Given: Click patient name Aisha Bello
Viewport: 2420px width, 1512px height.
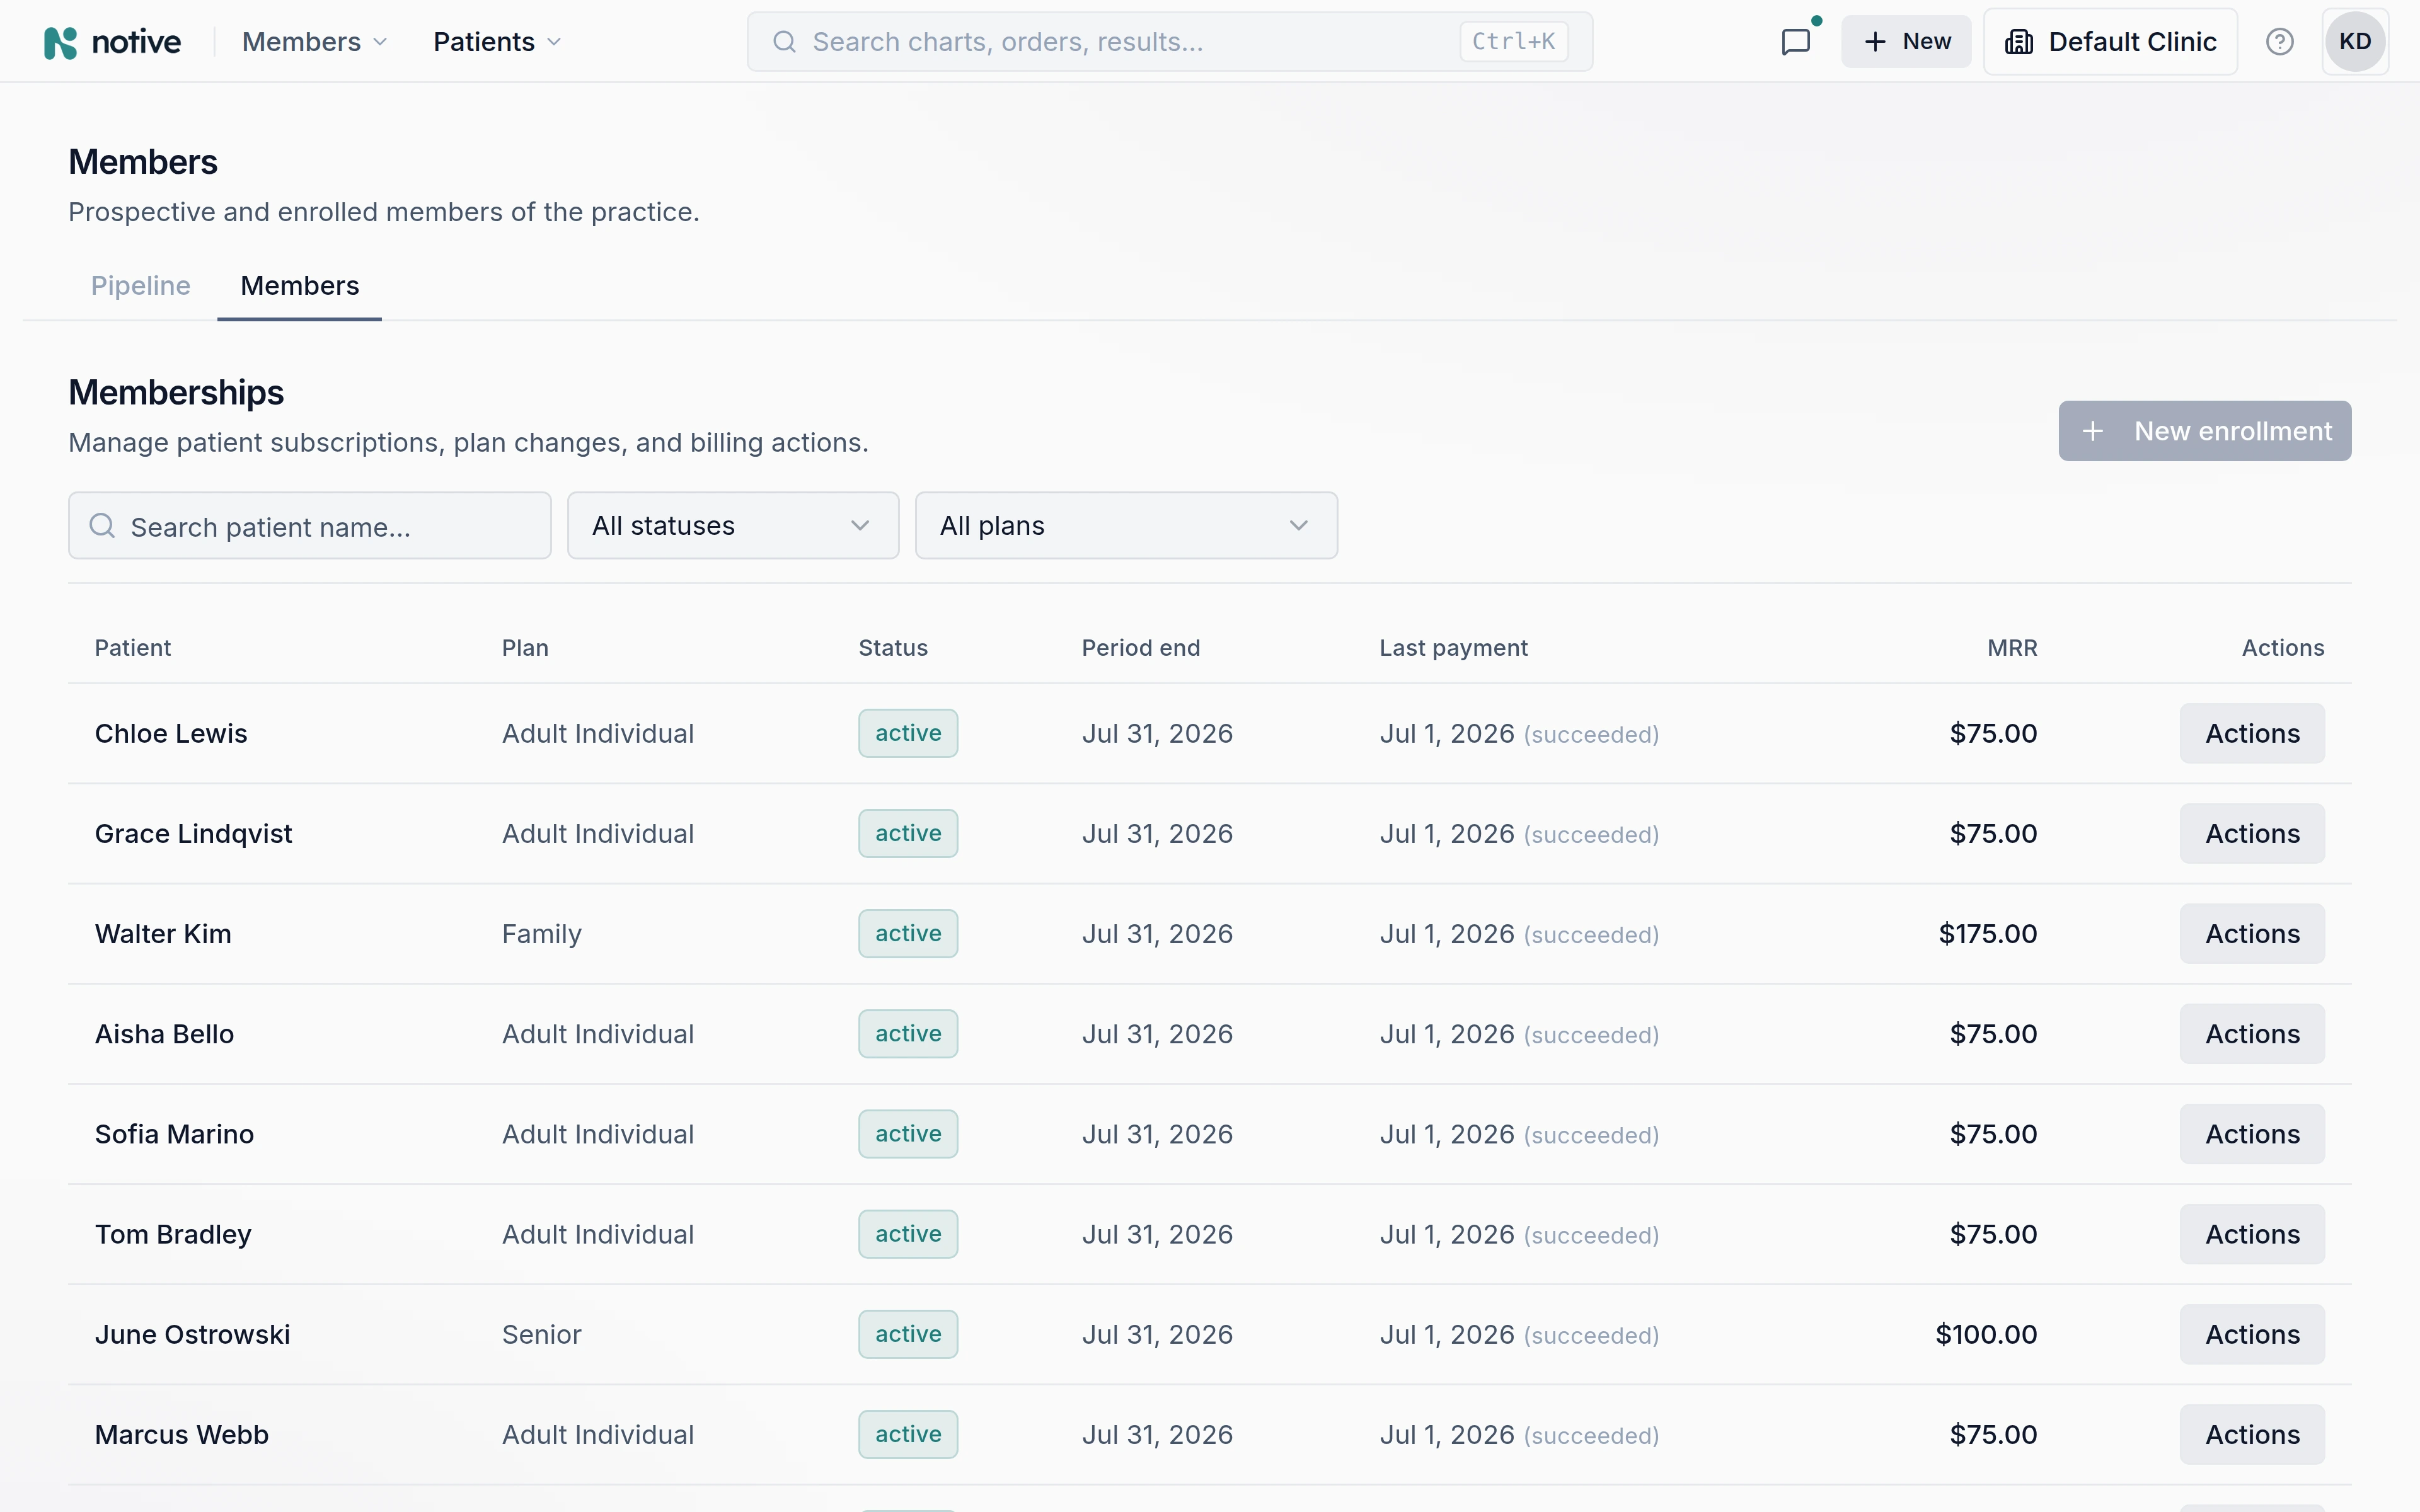Looking at the screenshot, I should tap(165, 1034).
